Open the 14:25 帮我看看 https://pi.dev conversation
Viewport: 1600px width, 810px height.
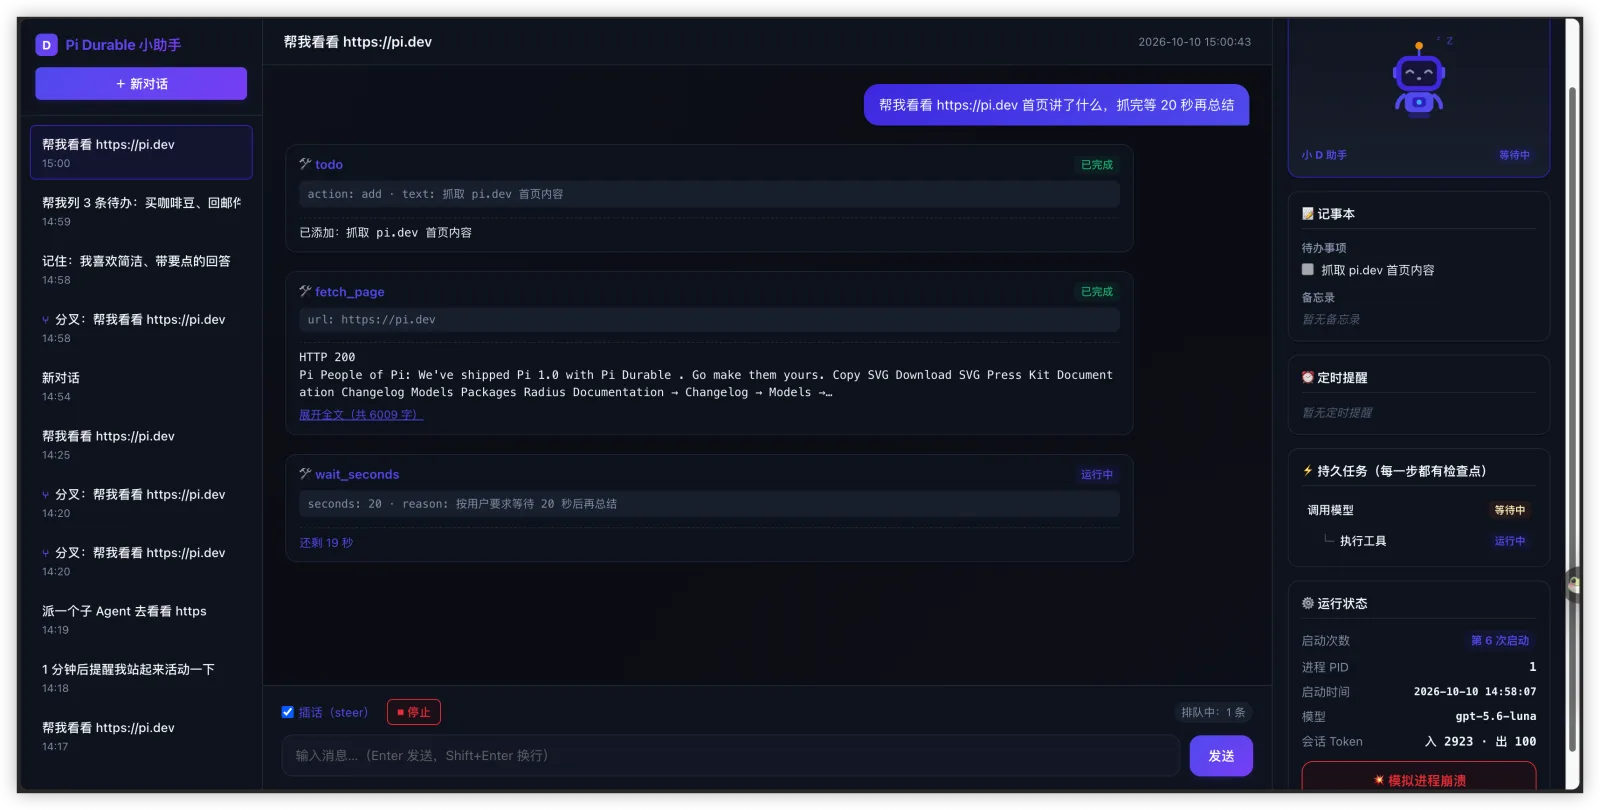[141, 445]
